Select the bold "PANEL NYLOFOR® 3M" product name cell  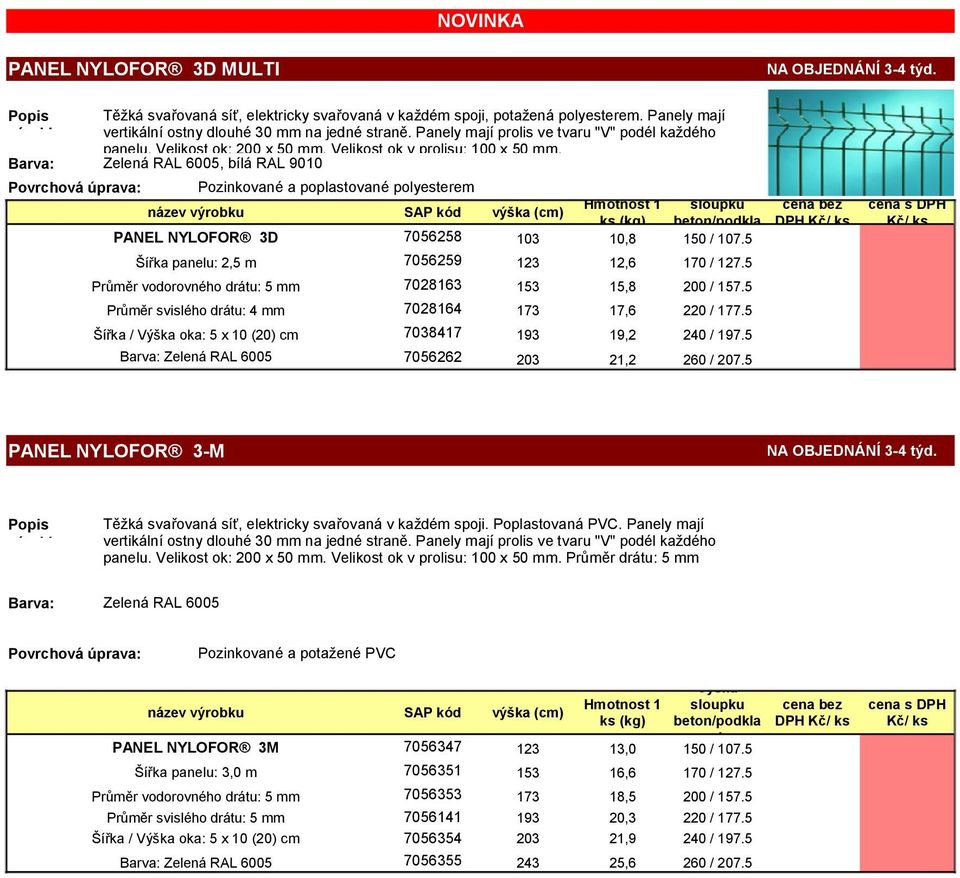click(196, 748)
